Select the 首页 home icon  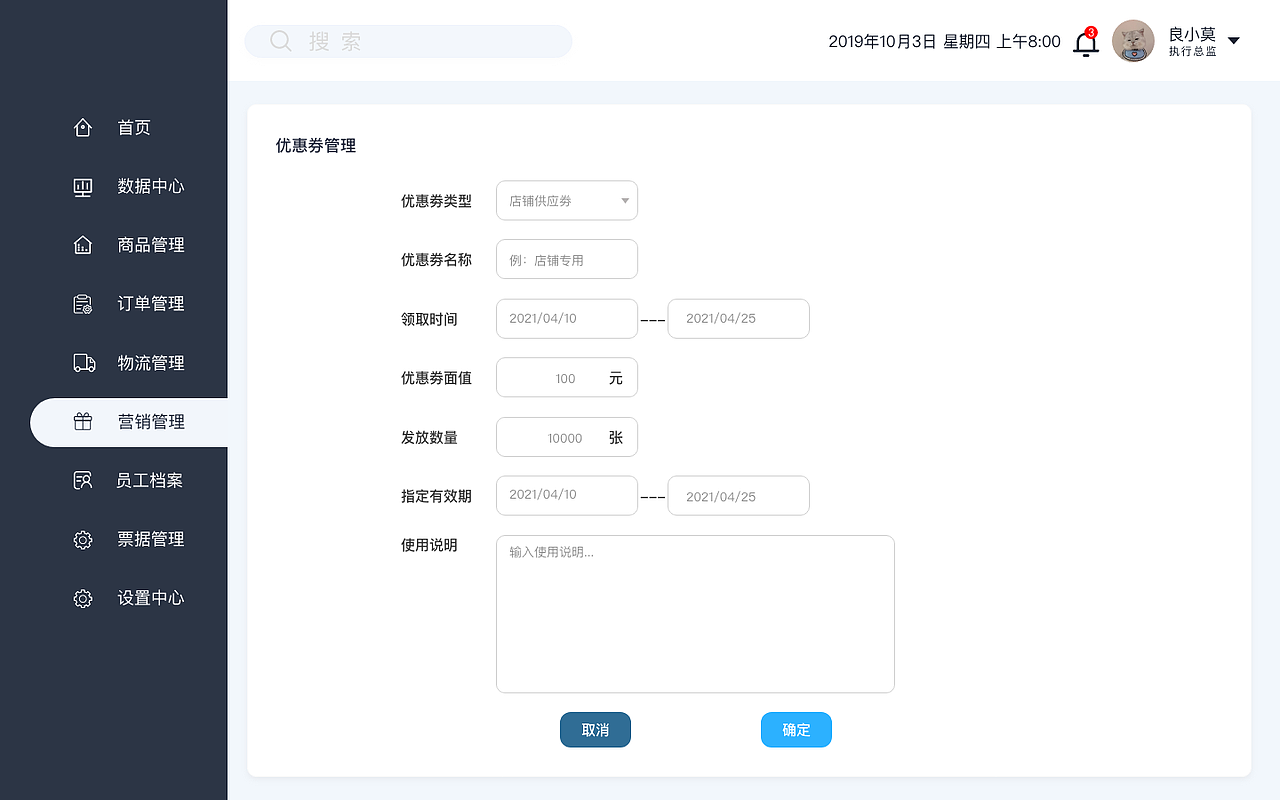coord(83,127)
